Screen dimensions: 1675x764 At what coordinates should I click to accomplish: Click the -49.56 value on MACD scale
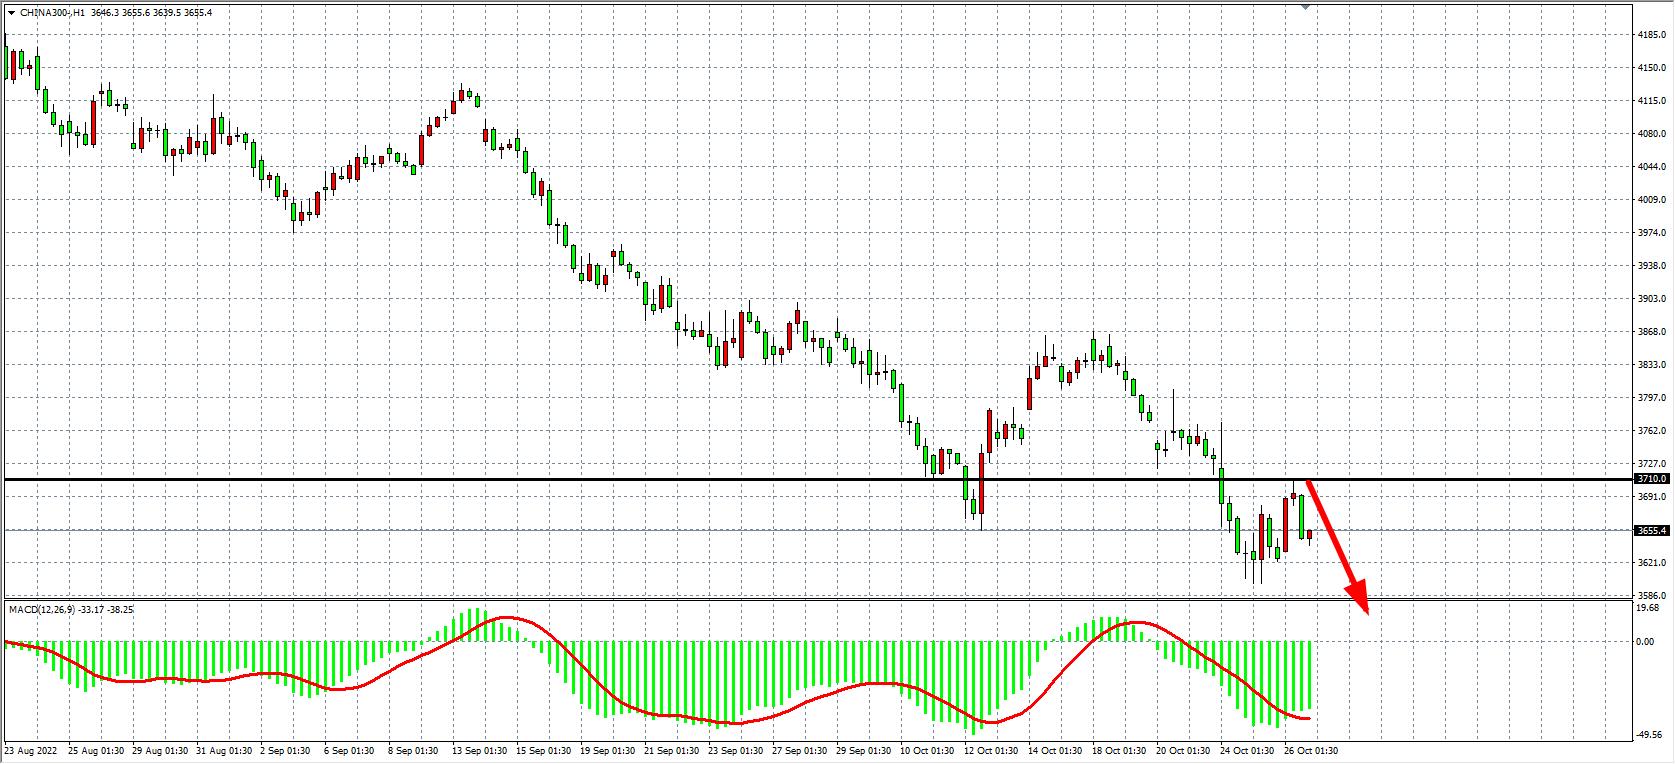click(x=1649, y=734)
